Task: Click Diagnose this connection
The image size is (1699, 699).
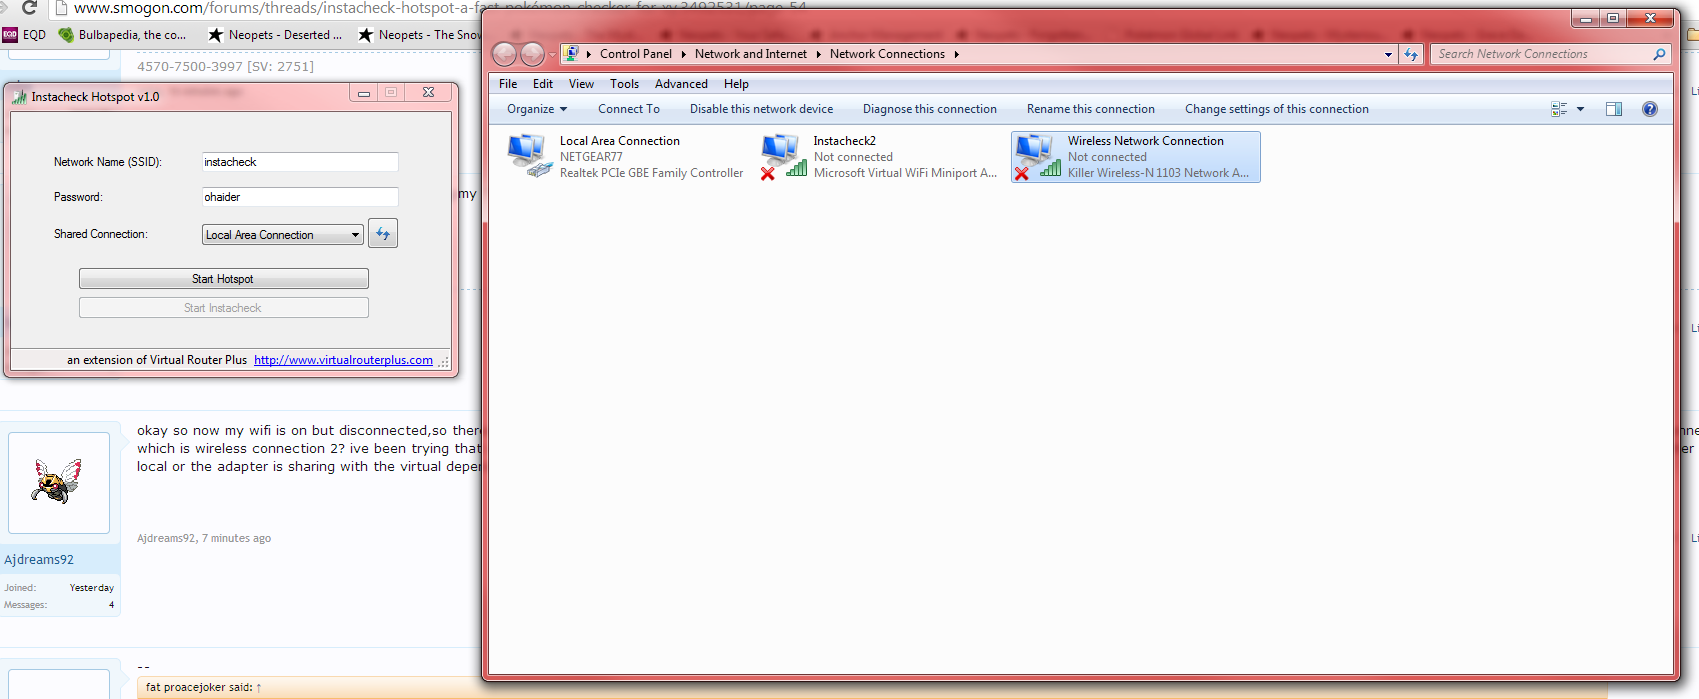Action: 930,109
